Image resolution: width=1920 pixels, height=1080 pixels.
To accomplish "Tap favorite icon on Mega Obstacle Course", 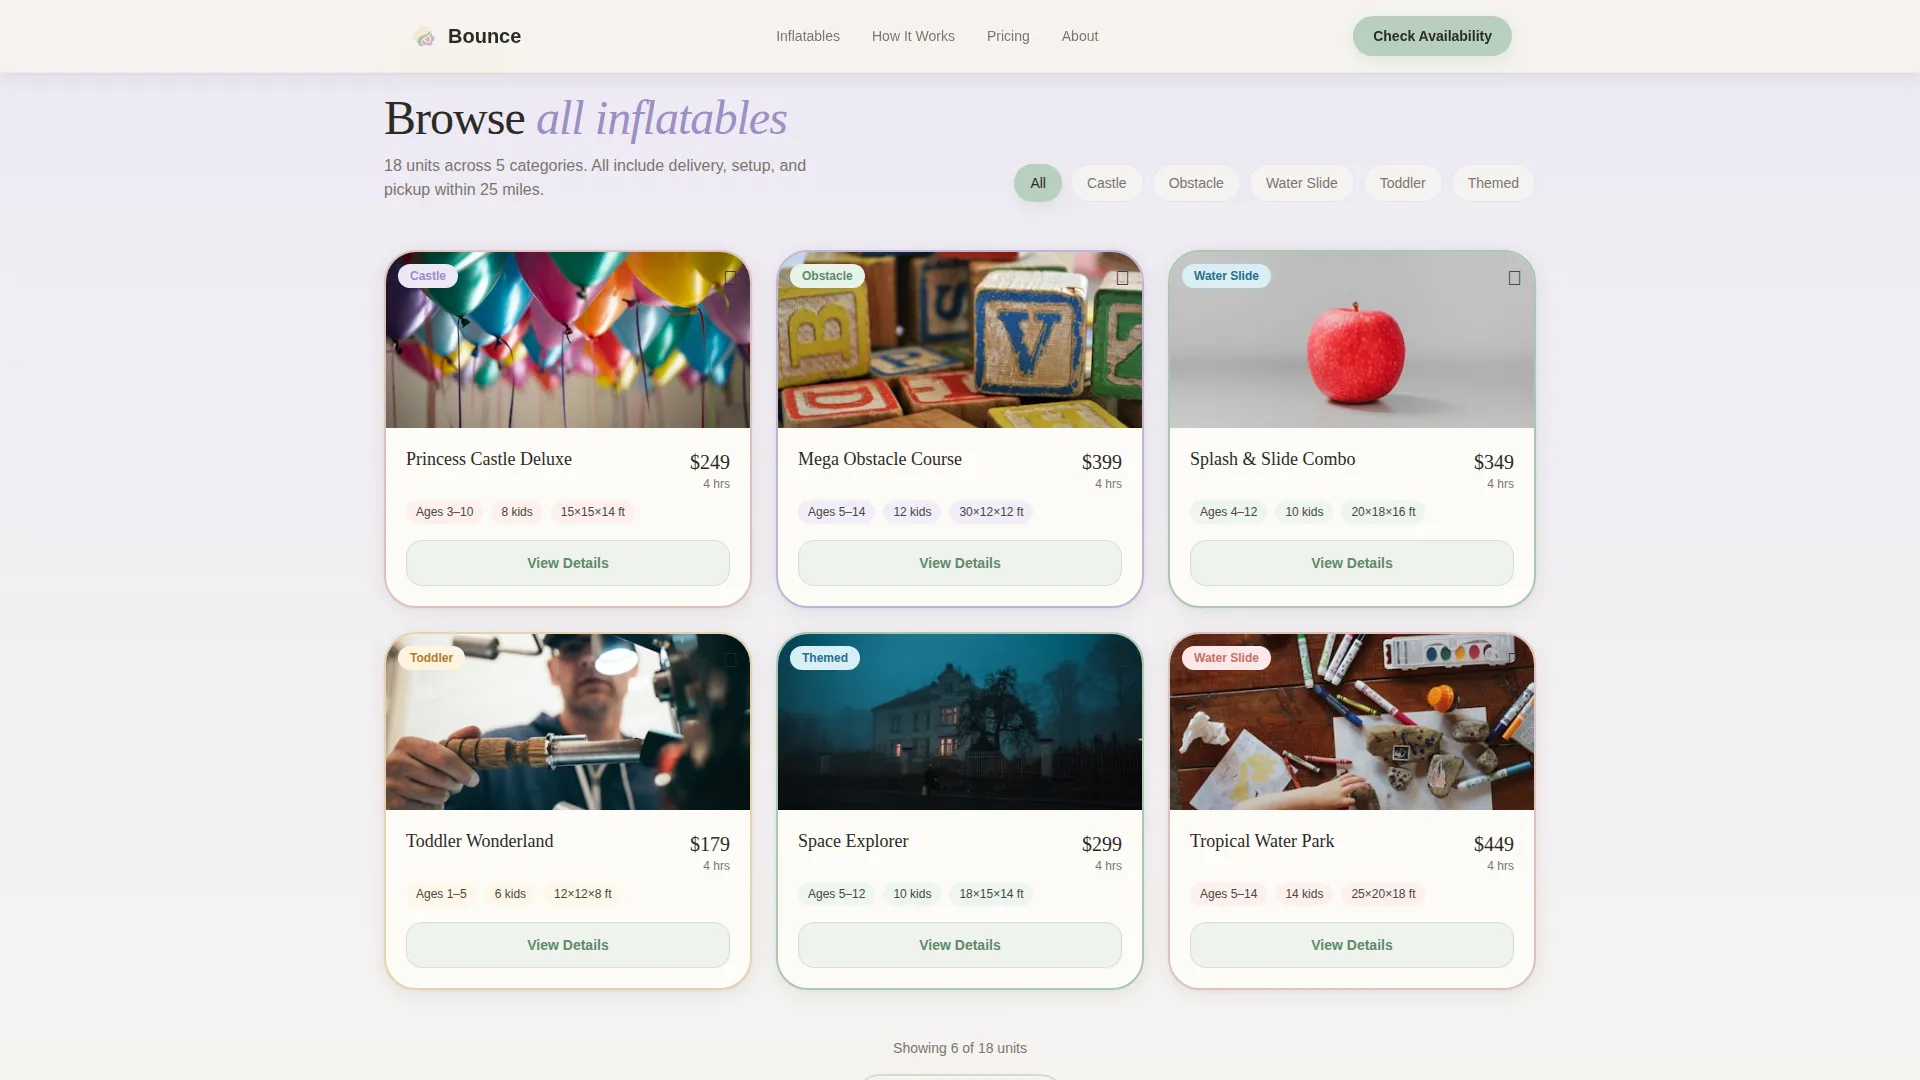I will pyautogui.click(x=1122, y=278).
